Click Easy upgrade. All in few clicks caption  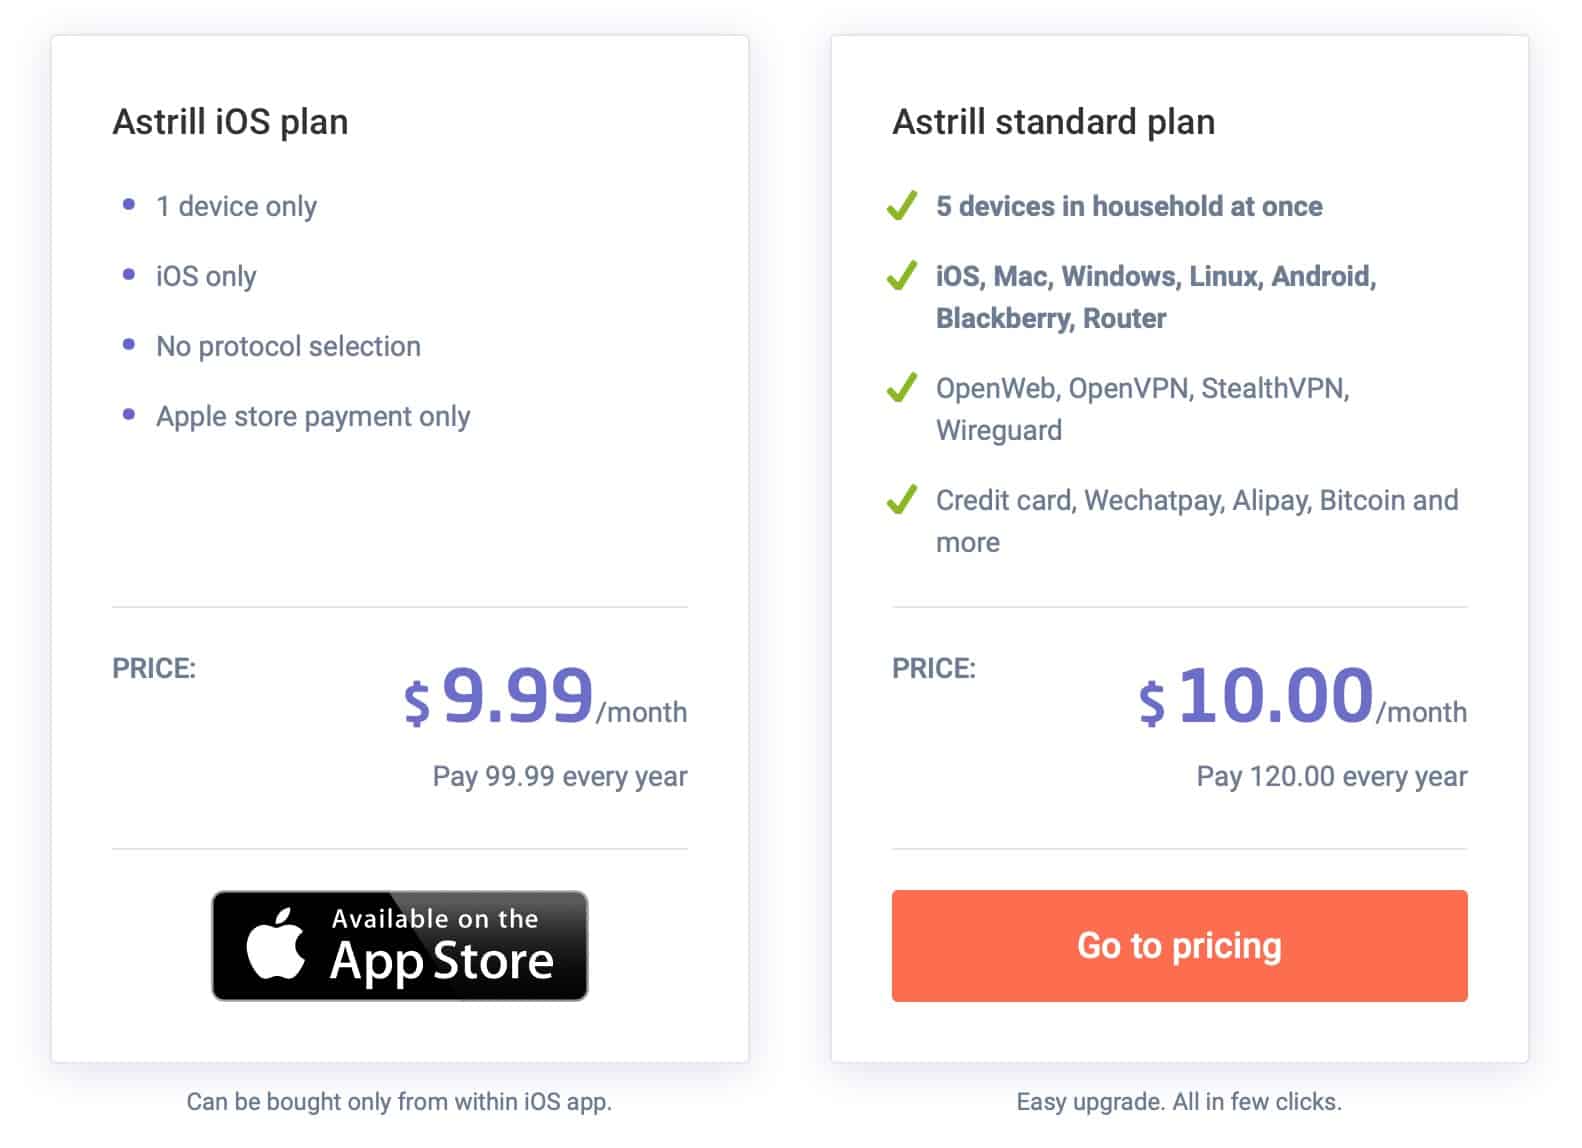(1179, 1102)
